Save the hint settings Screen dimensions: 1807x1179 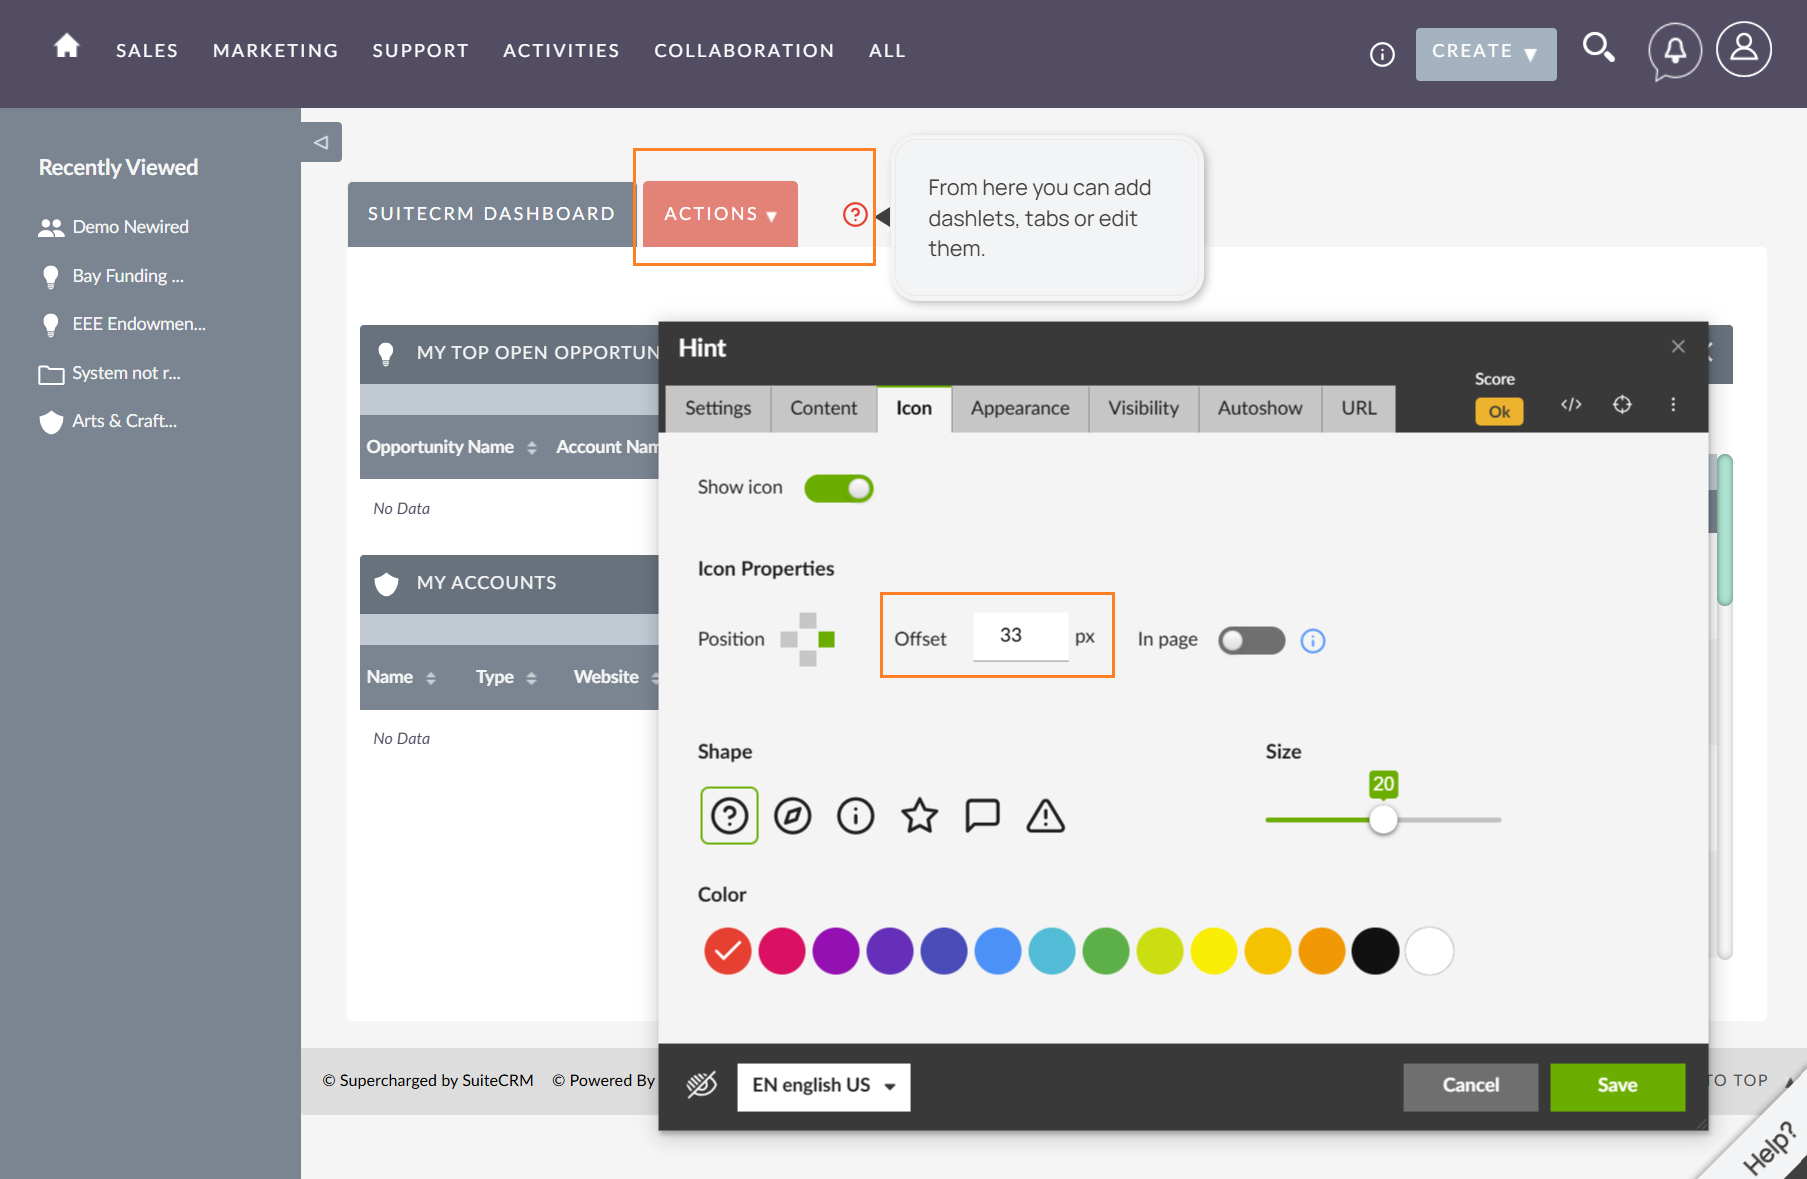pos(1617,1086)
